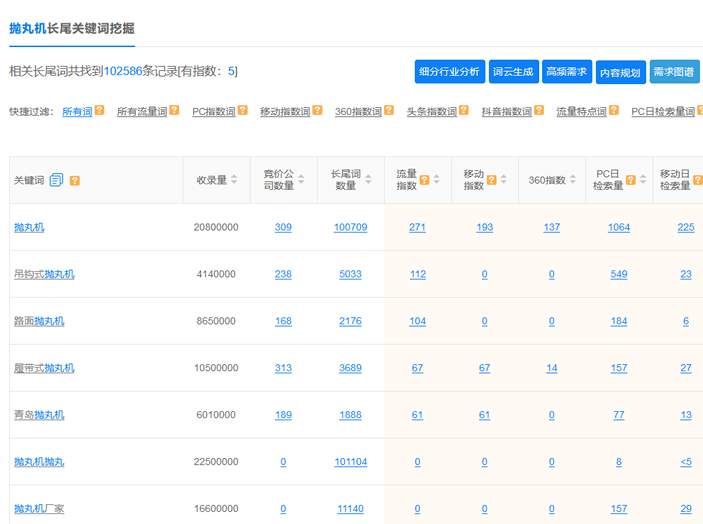This screenshot has width=703, height=524.
Task: Click mobile index 193
Action: [x=485, y=227]
